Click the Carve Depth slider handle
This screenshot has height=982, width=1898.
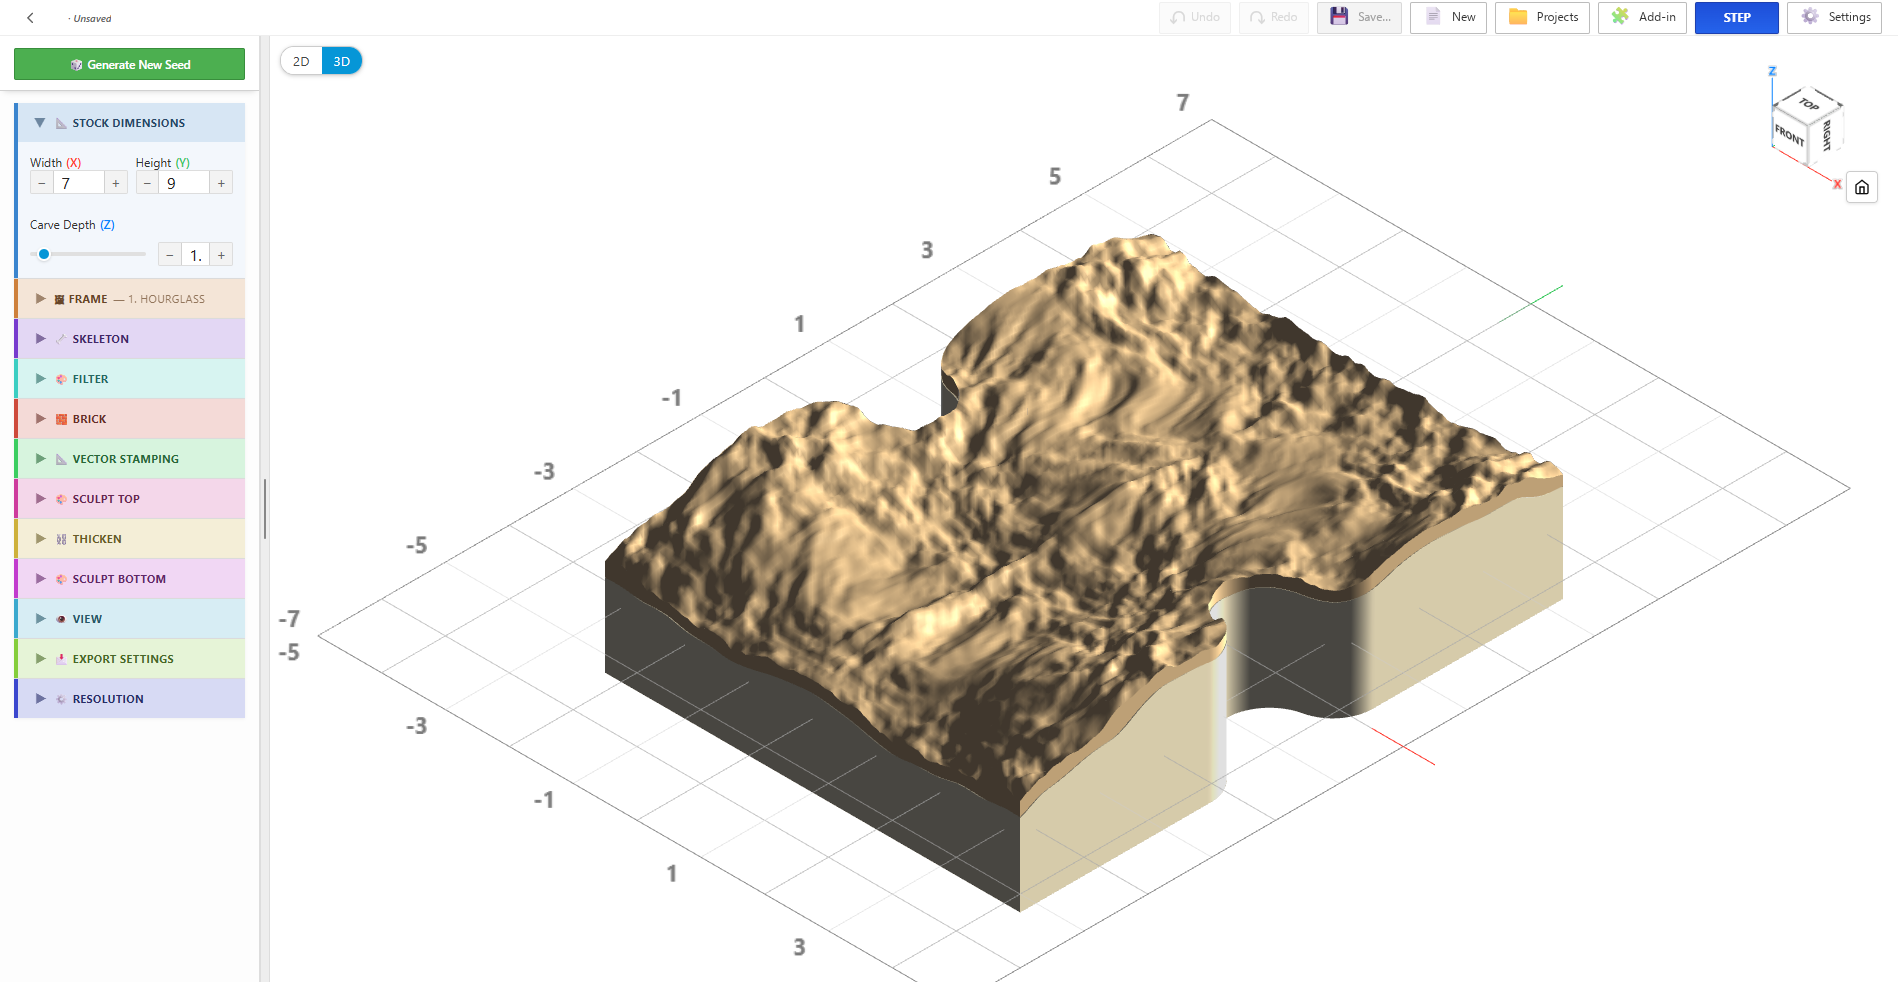pyautogui.click(x=44, y=254)
